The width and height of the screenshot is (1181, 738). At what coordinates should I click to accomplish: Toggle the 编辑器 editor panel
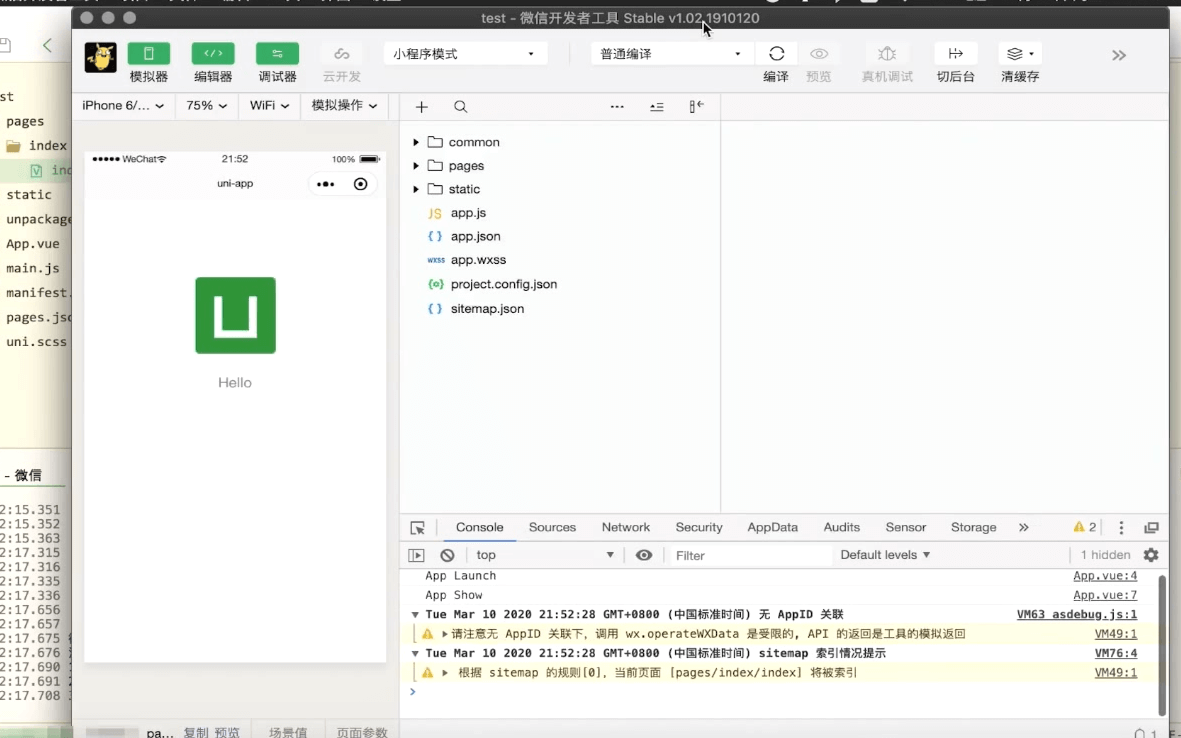point(213,53)
